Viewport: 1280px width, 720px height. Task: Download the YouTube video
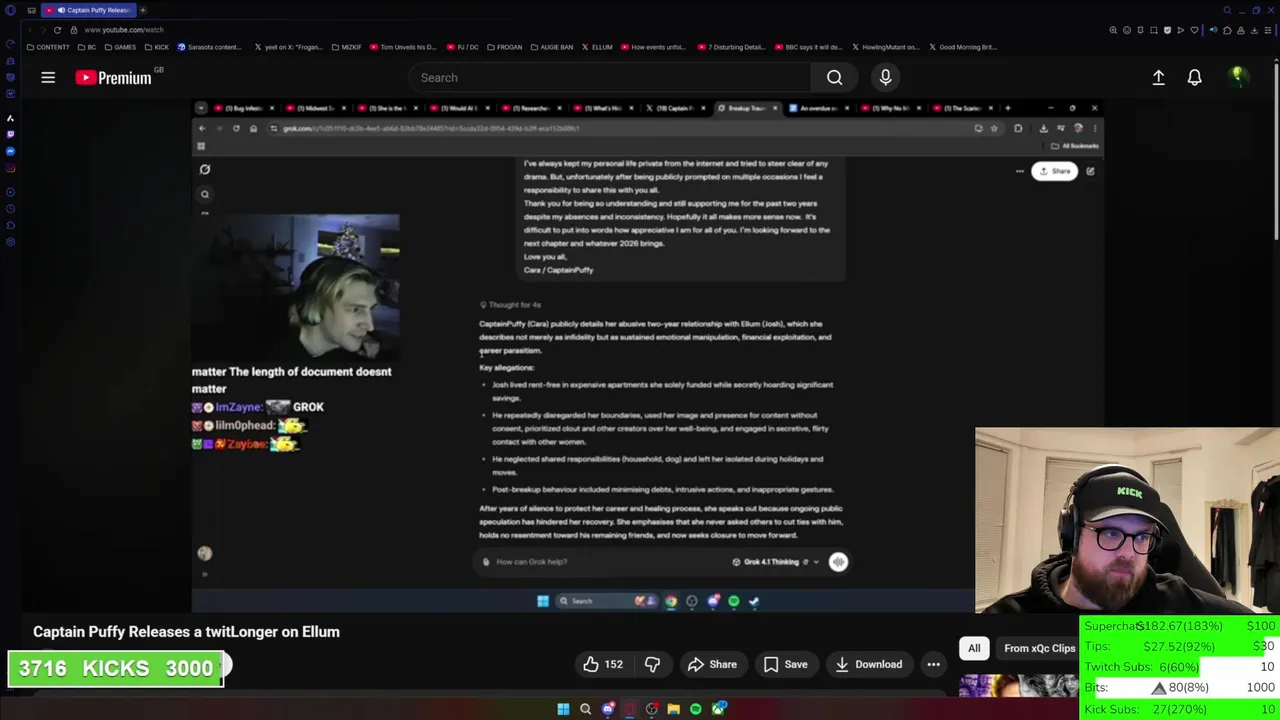click(867, 664)
